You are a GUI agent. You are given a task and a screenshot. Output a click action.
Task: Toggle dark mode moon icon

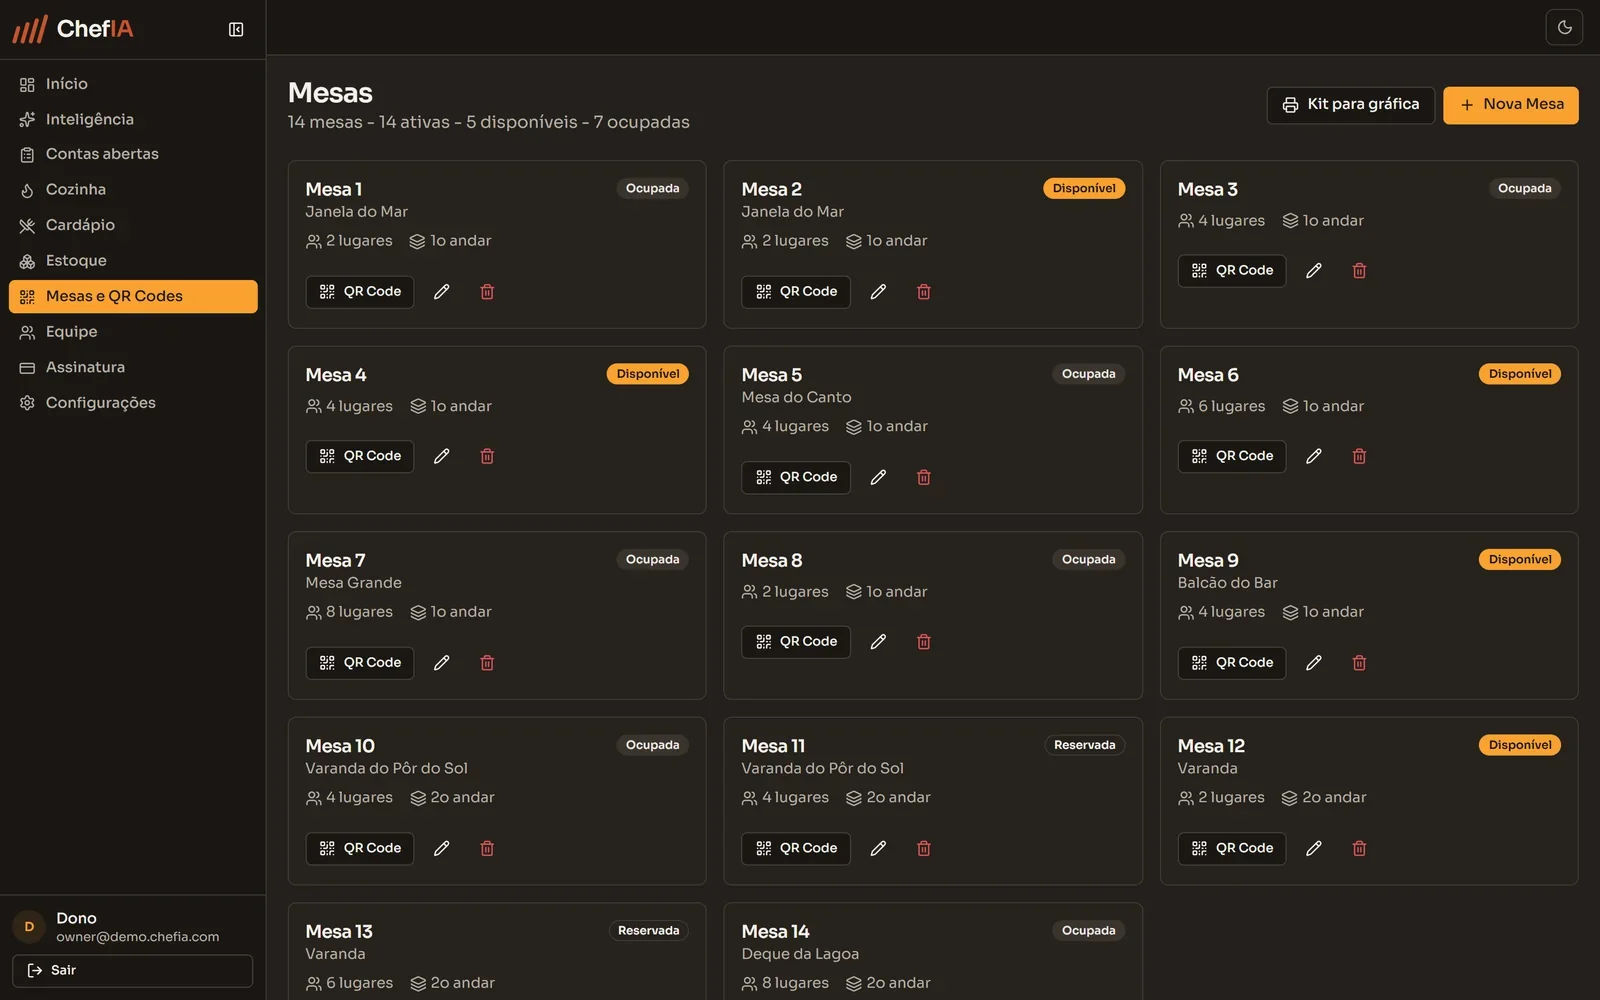point(1564,28)
